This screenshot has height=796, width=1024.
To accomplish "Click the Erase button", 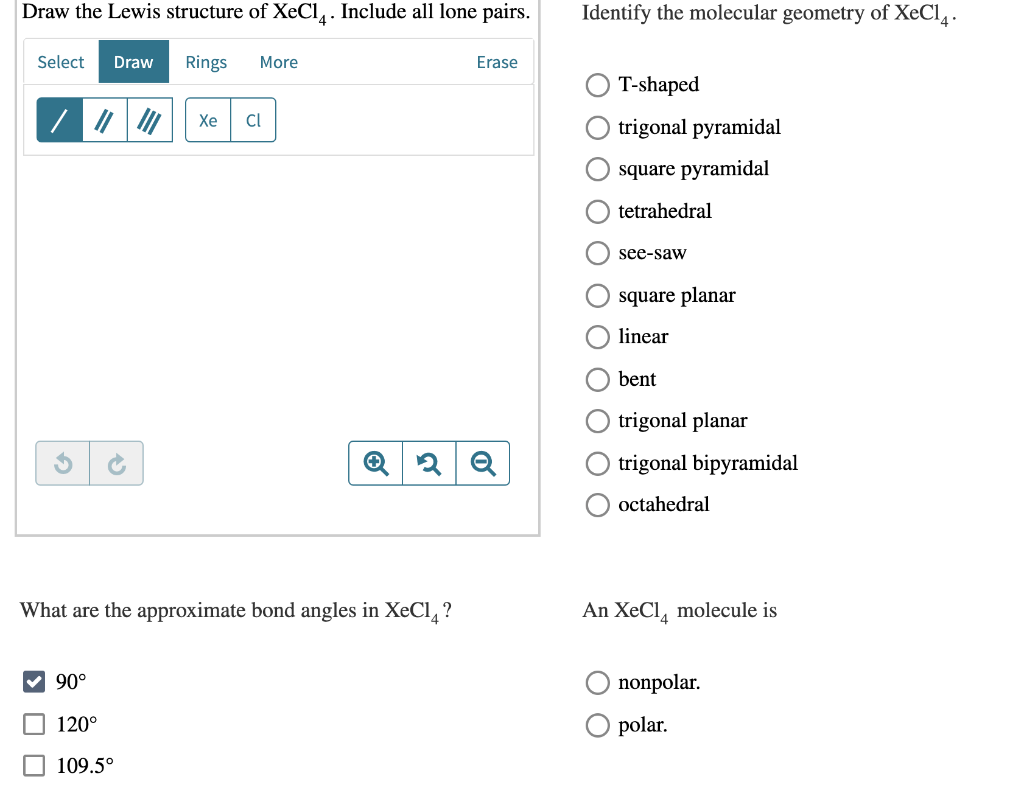I will [497, 62].
